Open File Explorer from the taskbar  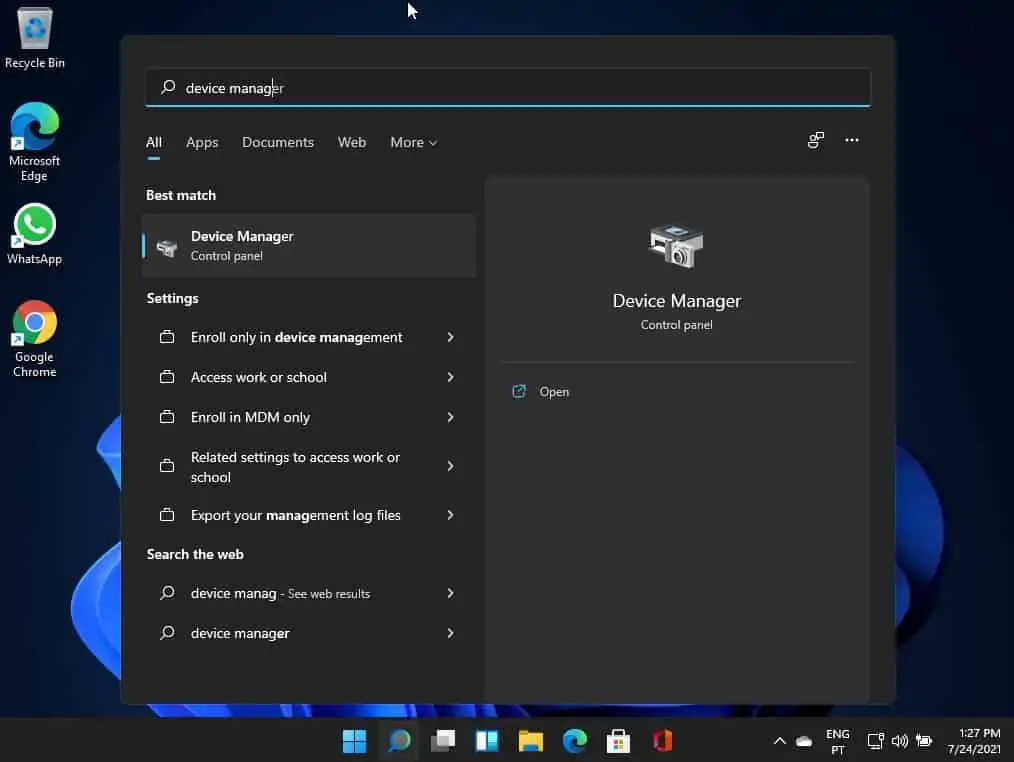pyautogui.click(x=530, y=741)
